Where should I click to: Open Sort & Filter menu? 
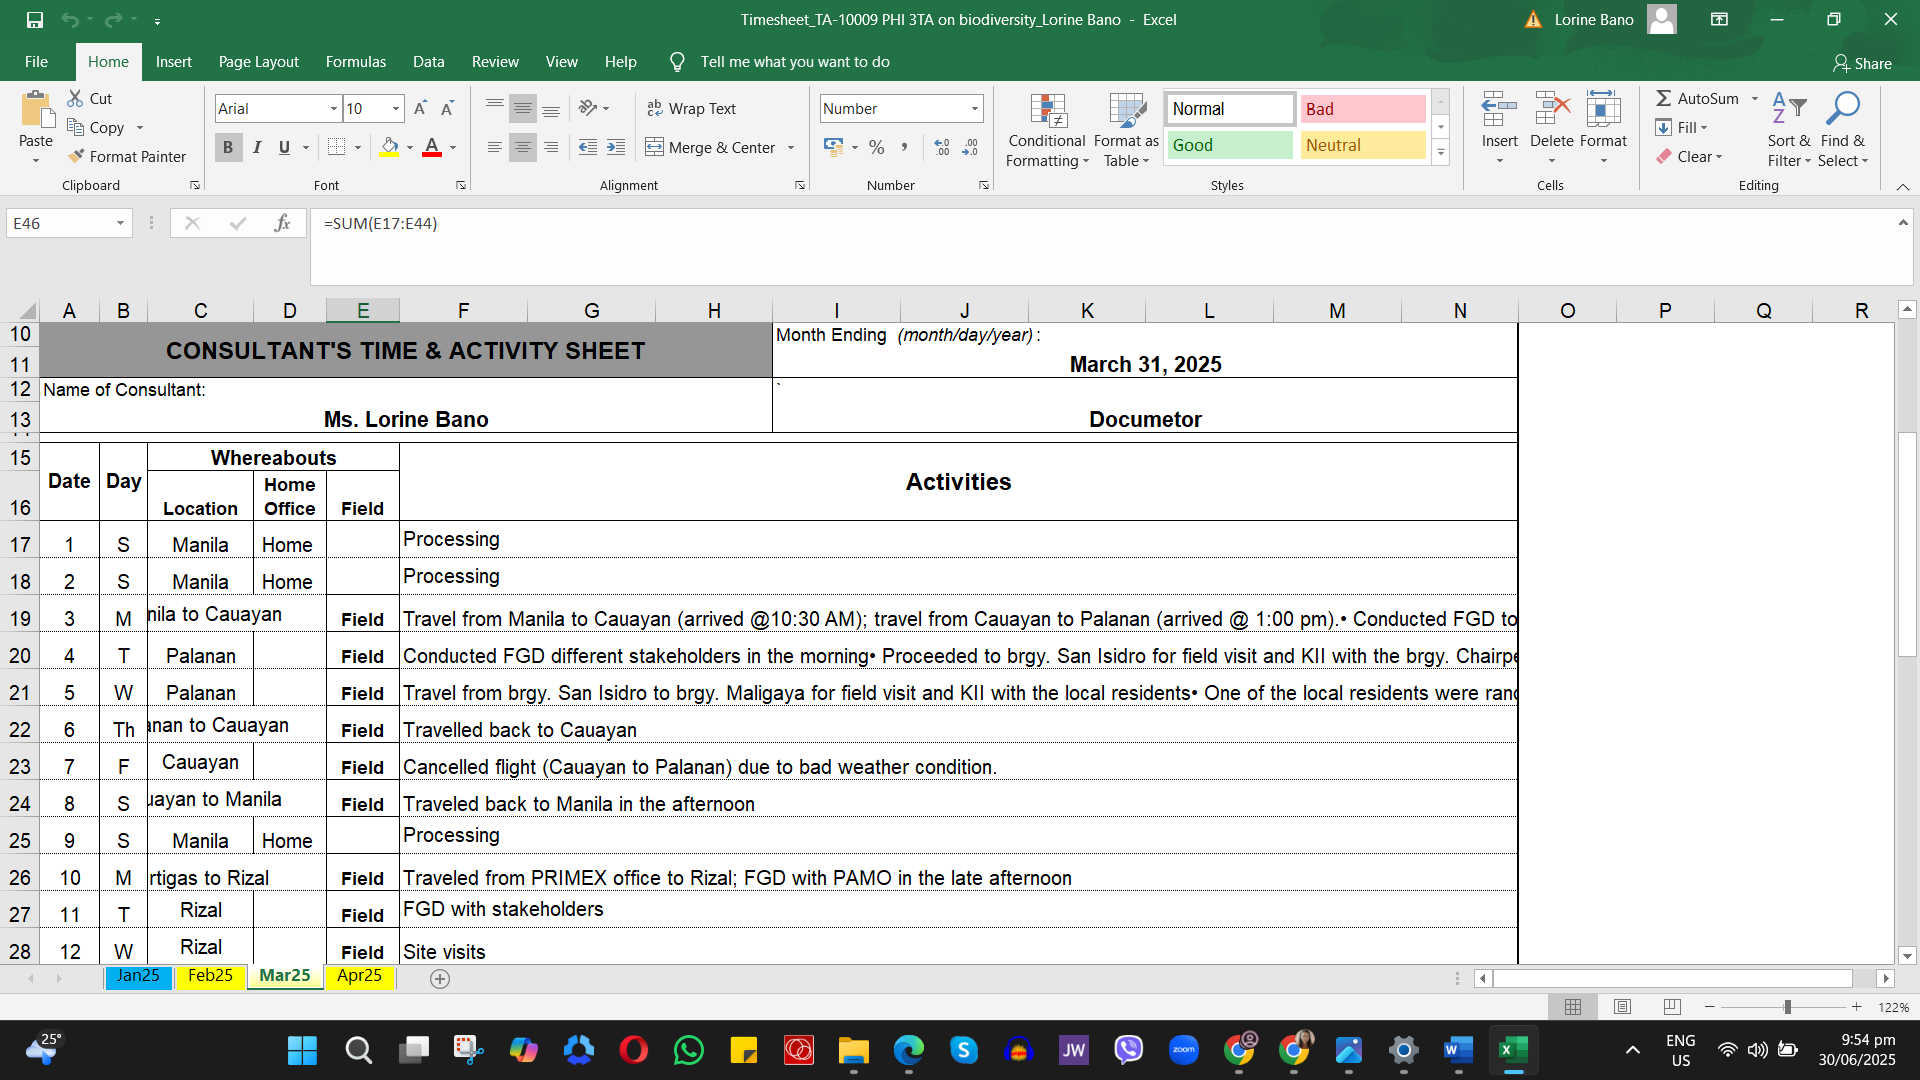coord(1789,130)
